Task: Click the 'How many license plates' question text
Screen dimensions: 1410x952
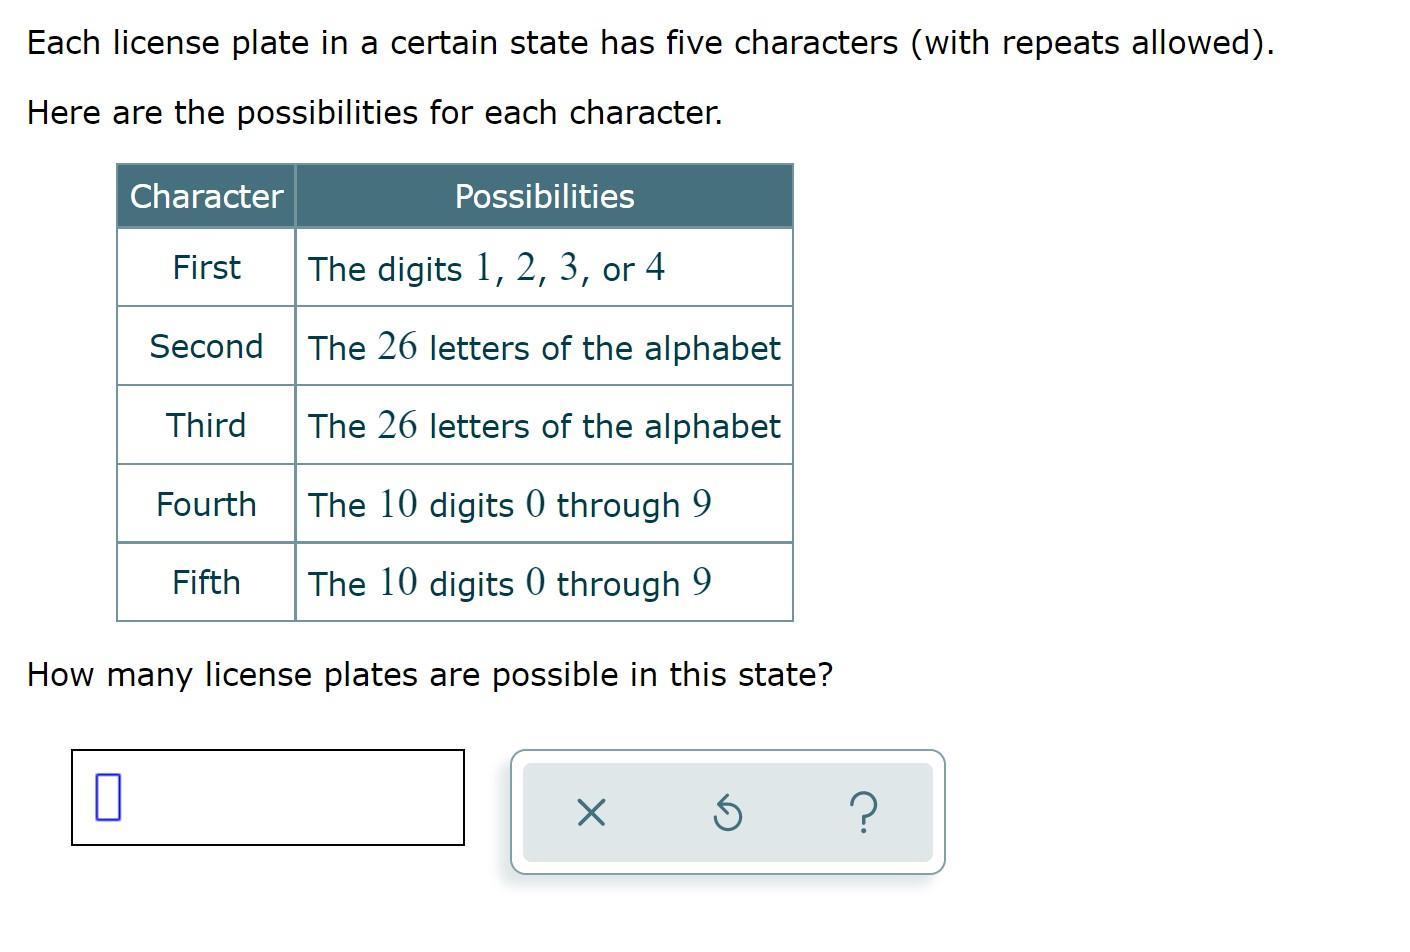Action: click(430, 675)
